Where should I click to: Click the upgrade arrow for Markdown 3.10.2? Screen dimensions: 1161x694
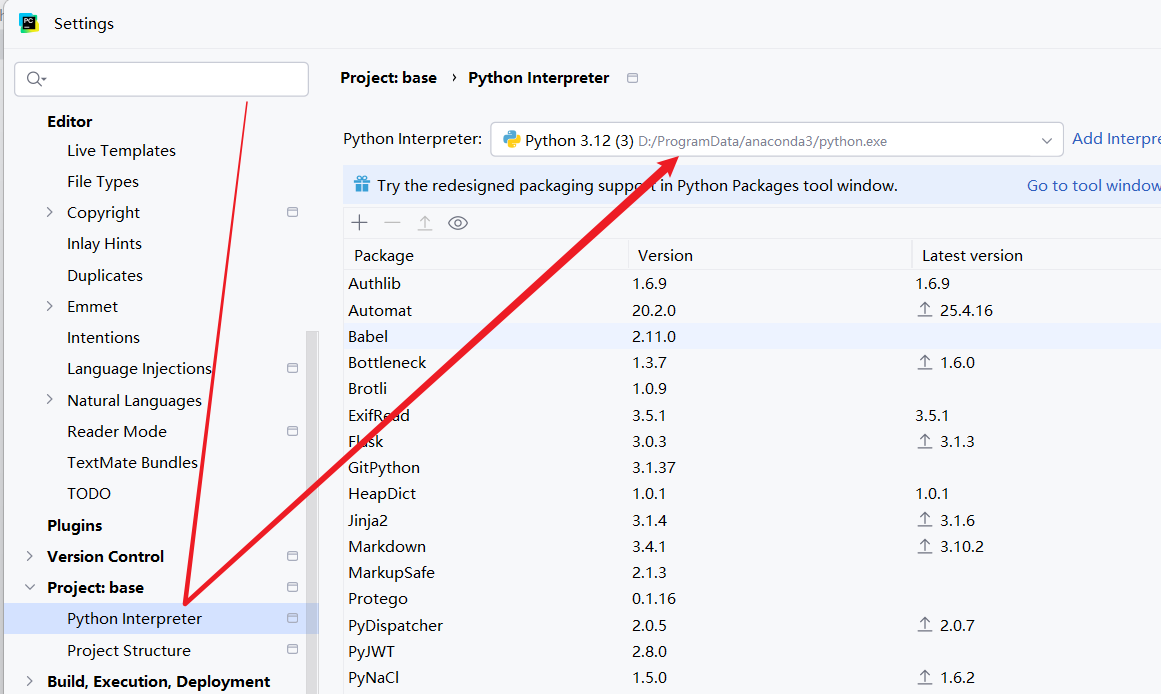pyautogui.click(x=925, y=546)
